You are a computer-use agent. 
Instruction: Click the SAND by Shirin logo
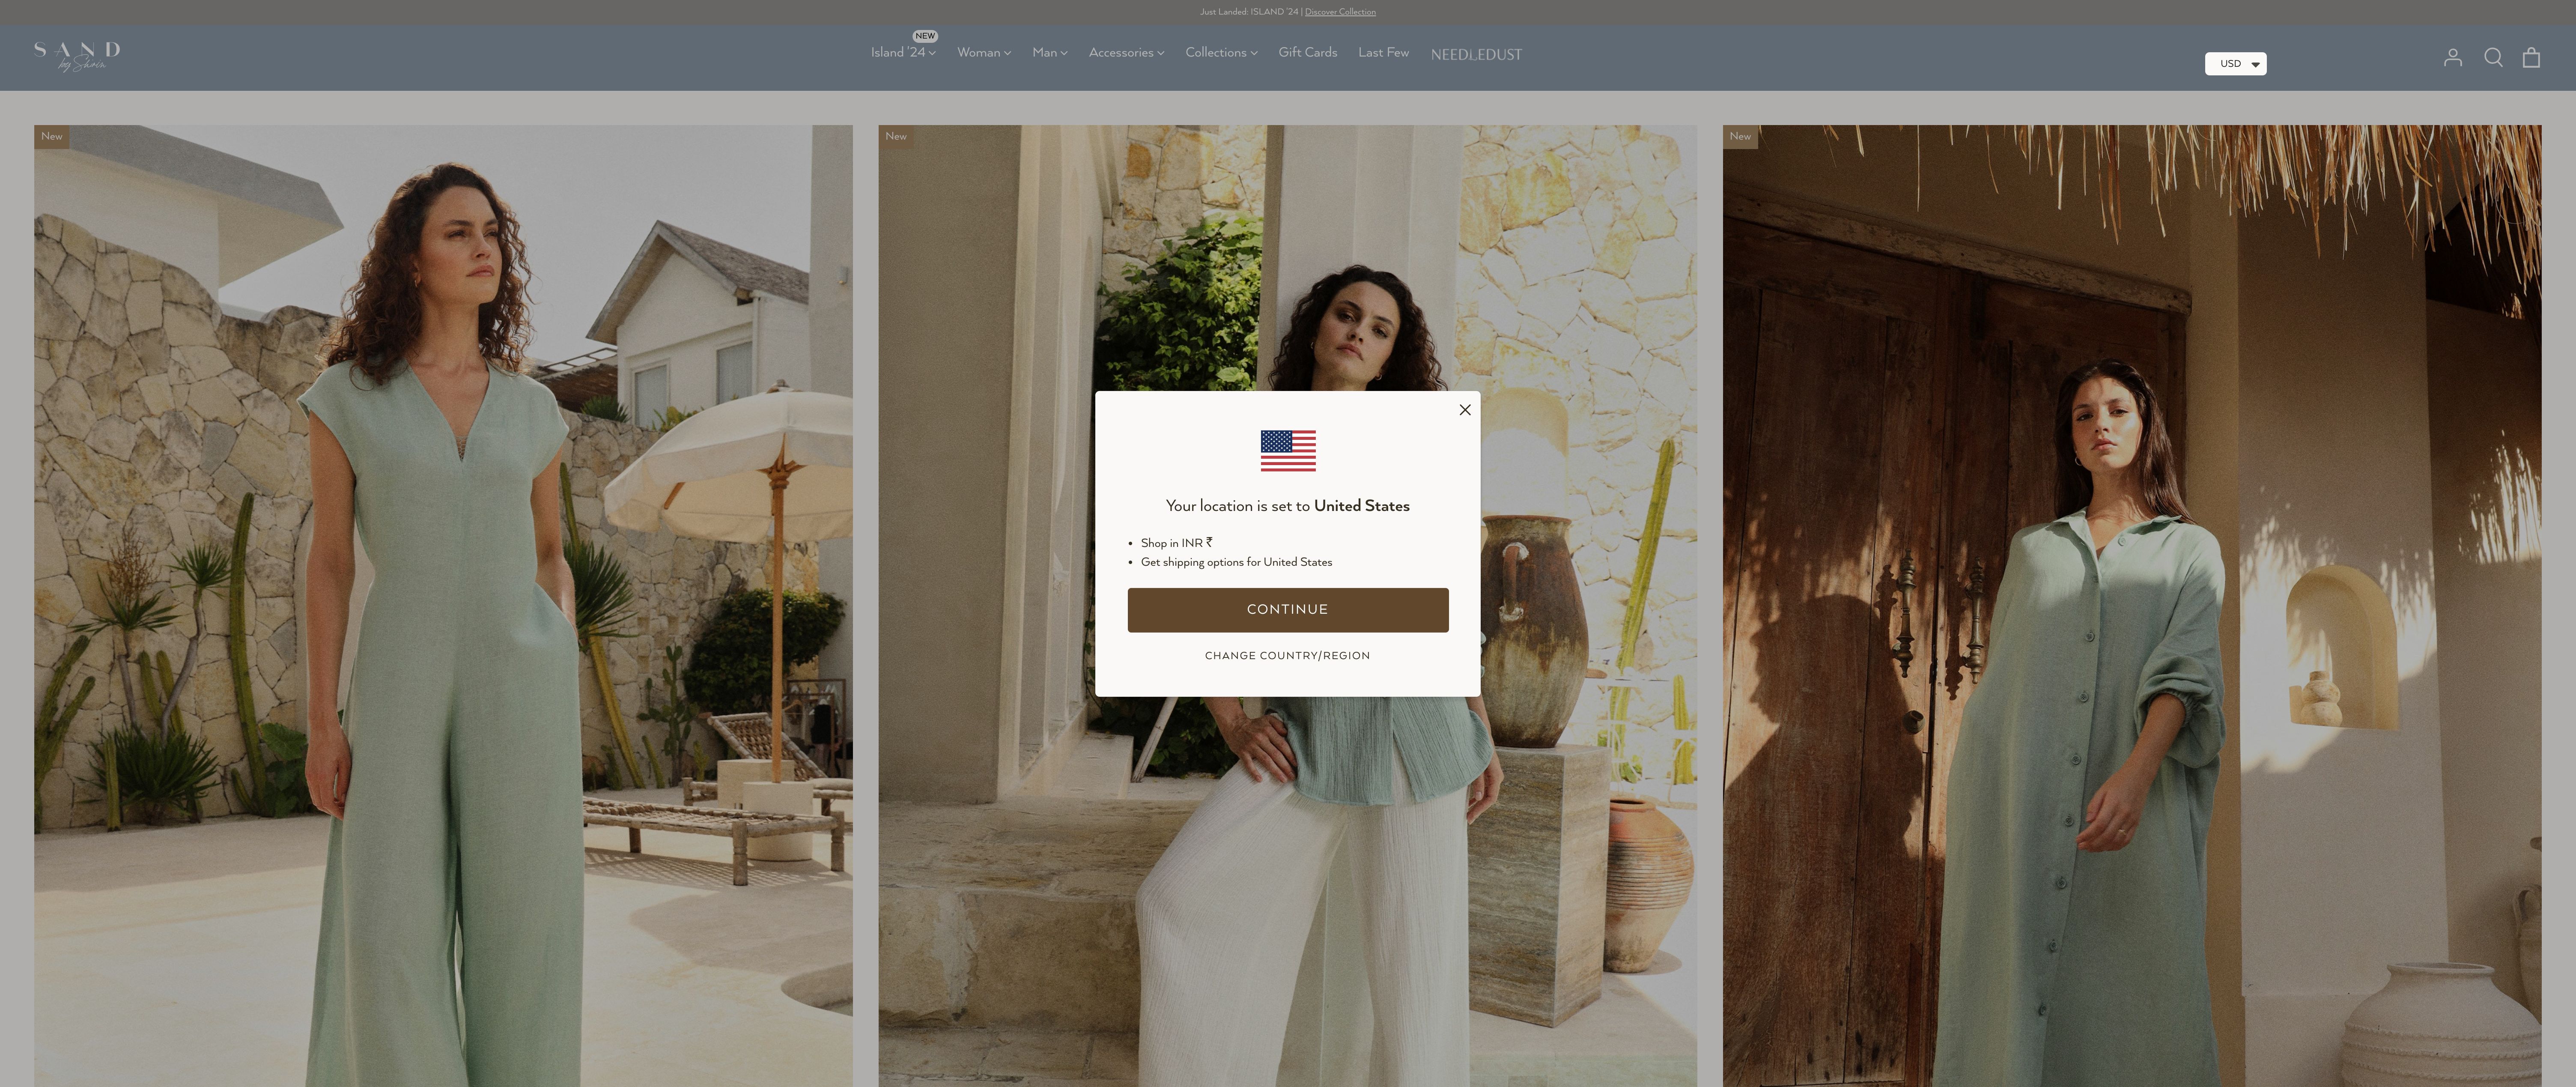click(77, 56)
